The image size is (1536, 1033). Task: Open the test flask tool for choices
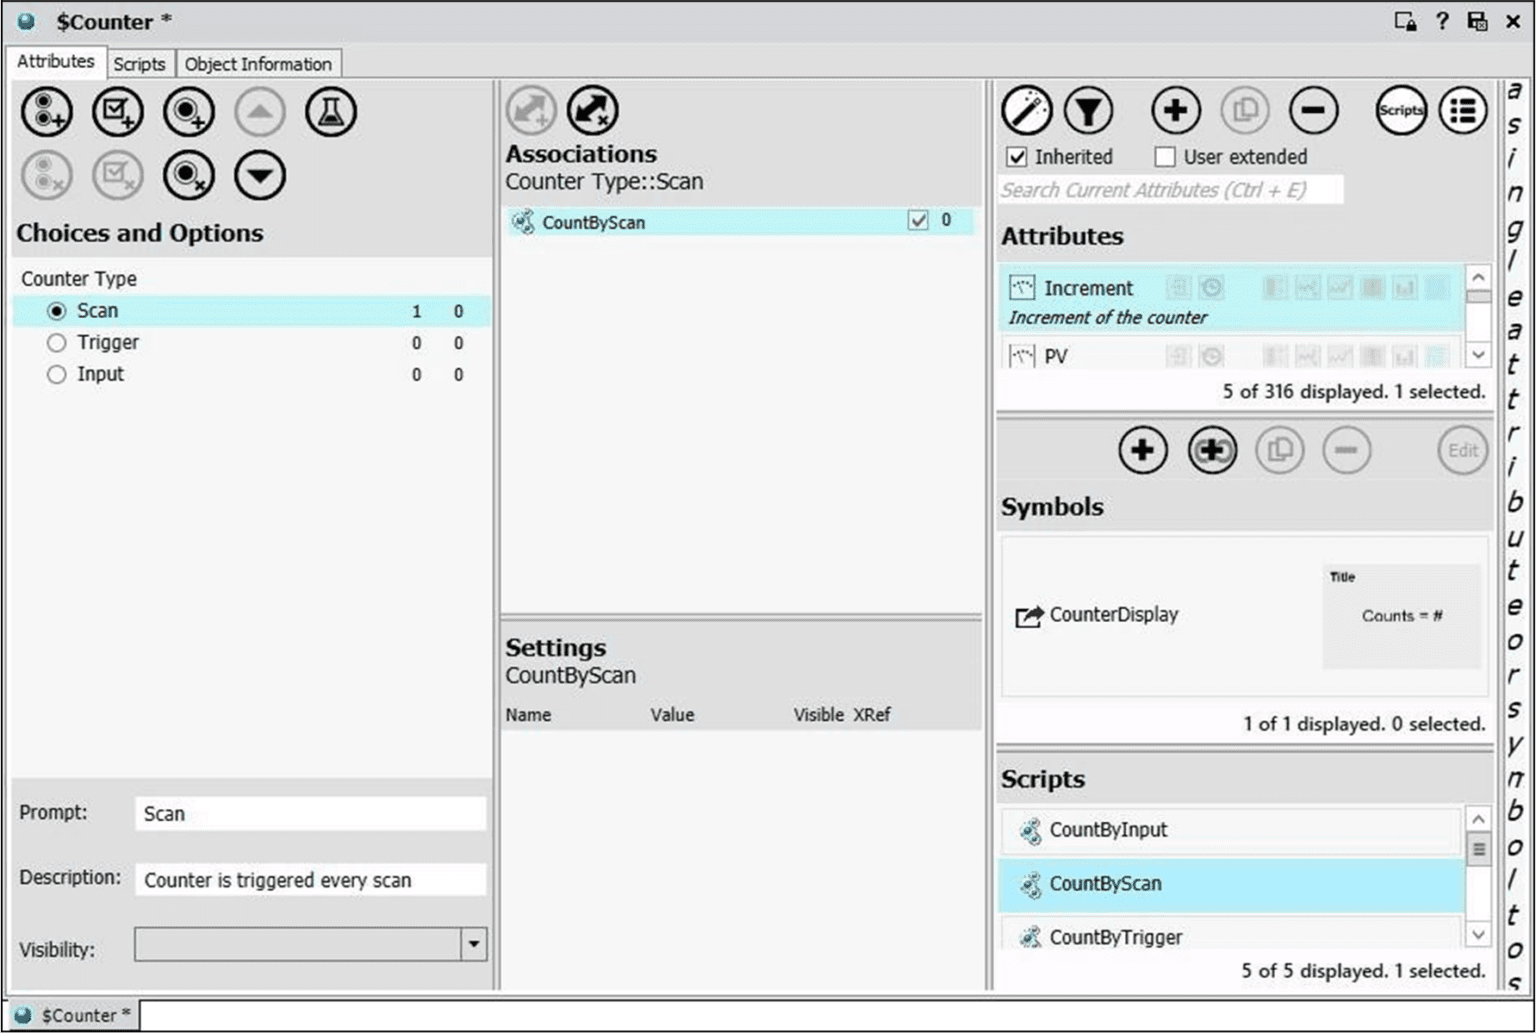point(331,111)
